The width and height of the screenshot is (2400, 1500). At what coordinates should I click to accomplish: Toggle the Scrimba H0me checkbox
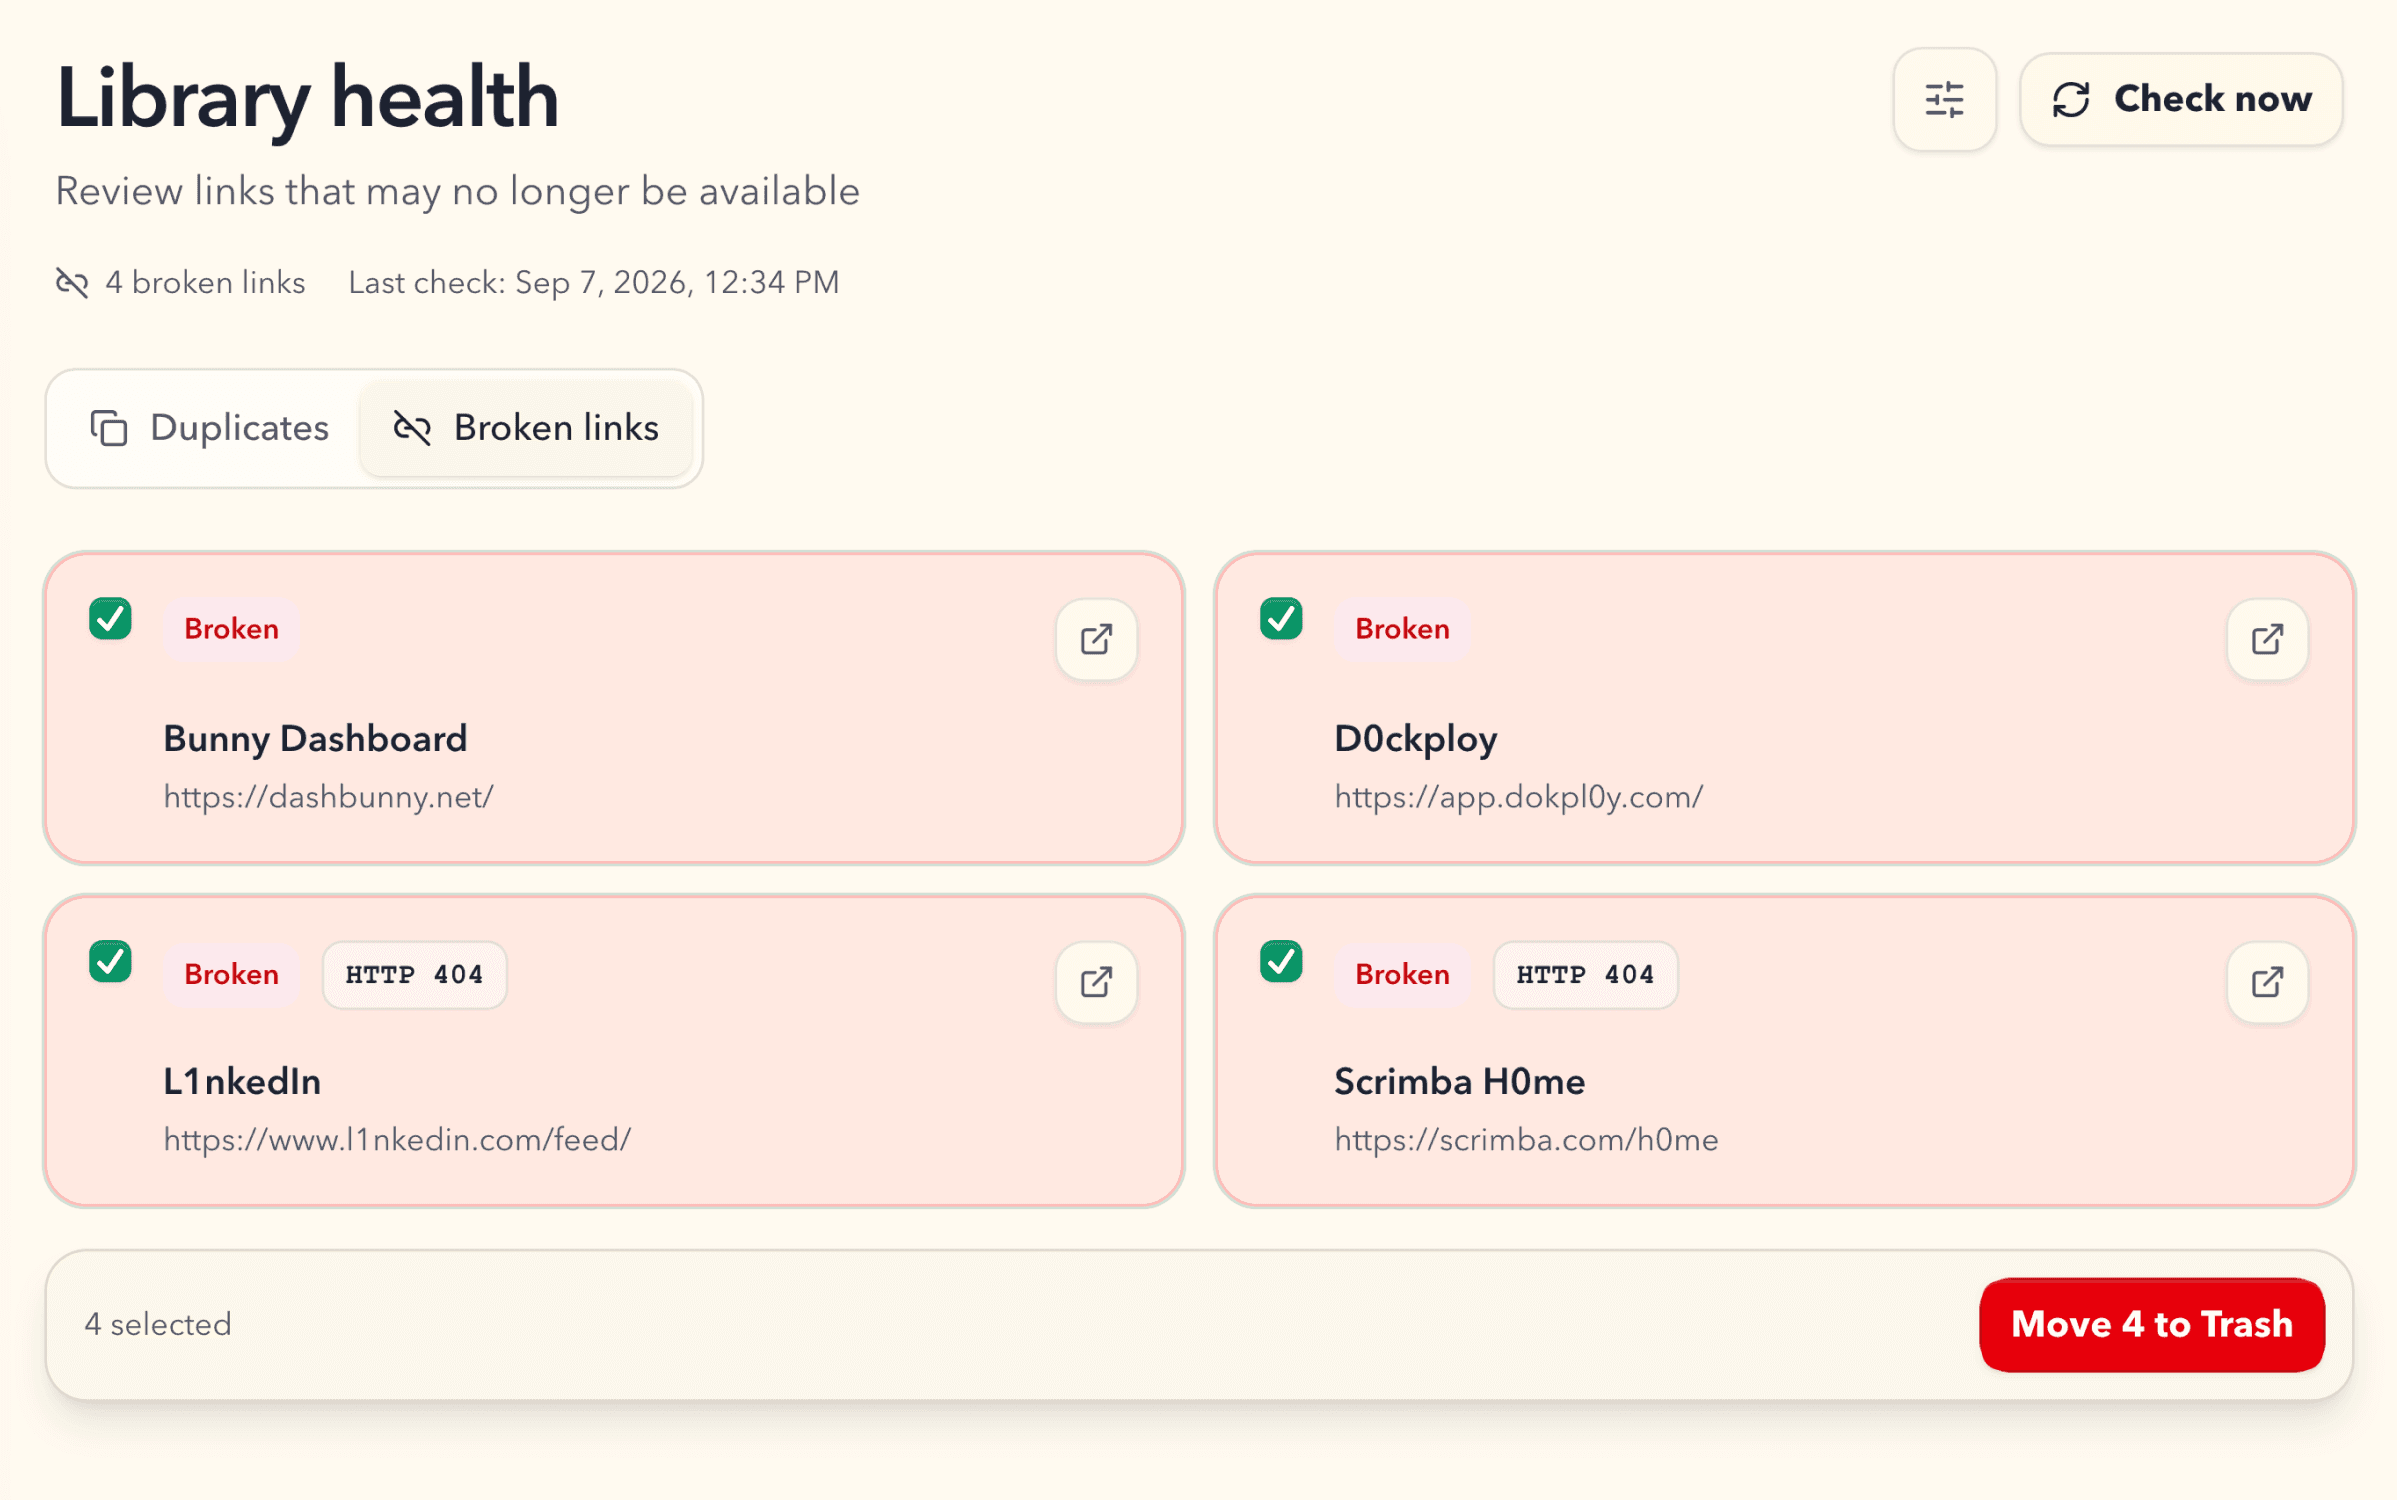(x=1281, y=962)
